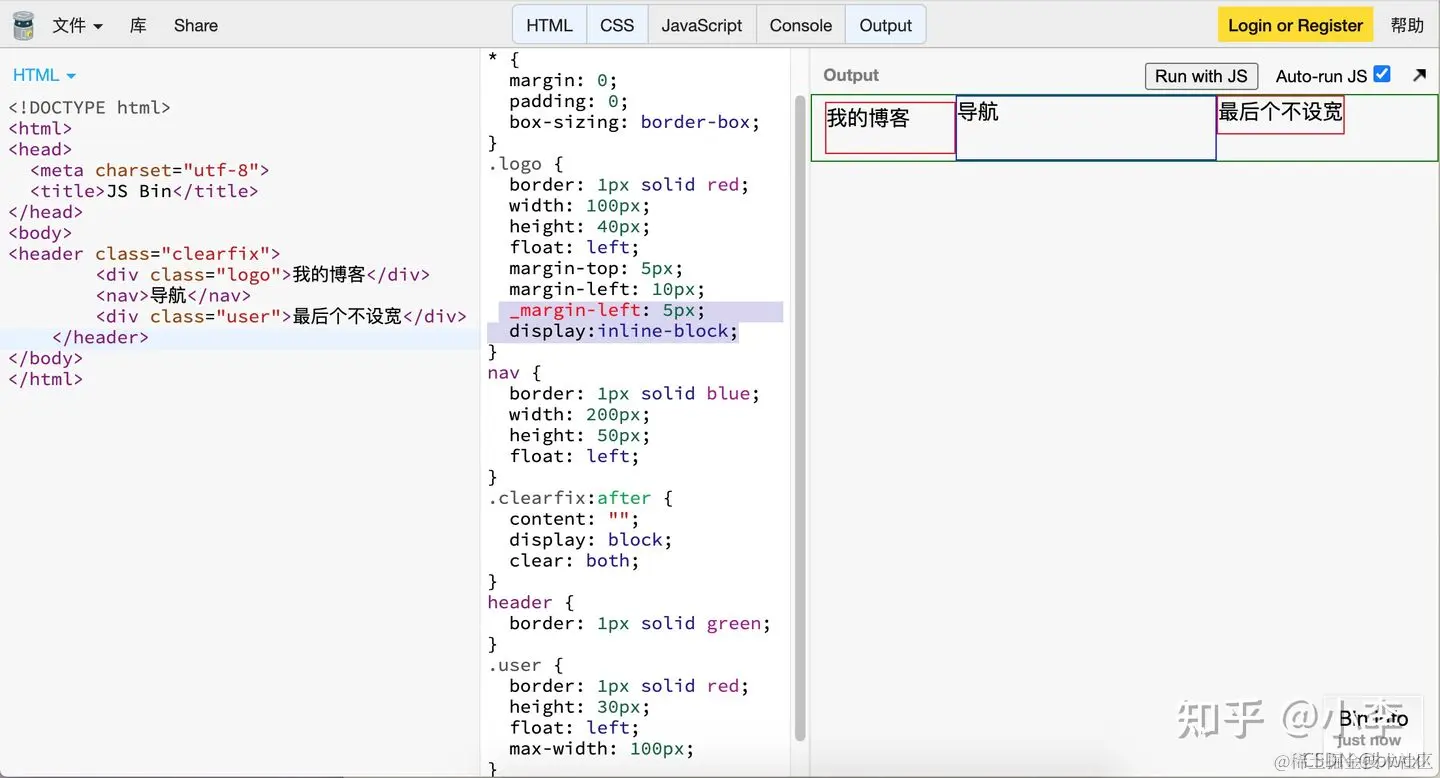Open the 帮助 help menu
The width and height of the screenshot is (1440, 778).
click(x=1407, y=25)
